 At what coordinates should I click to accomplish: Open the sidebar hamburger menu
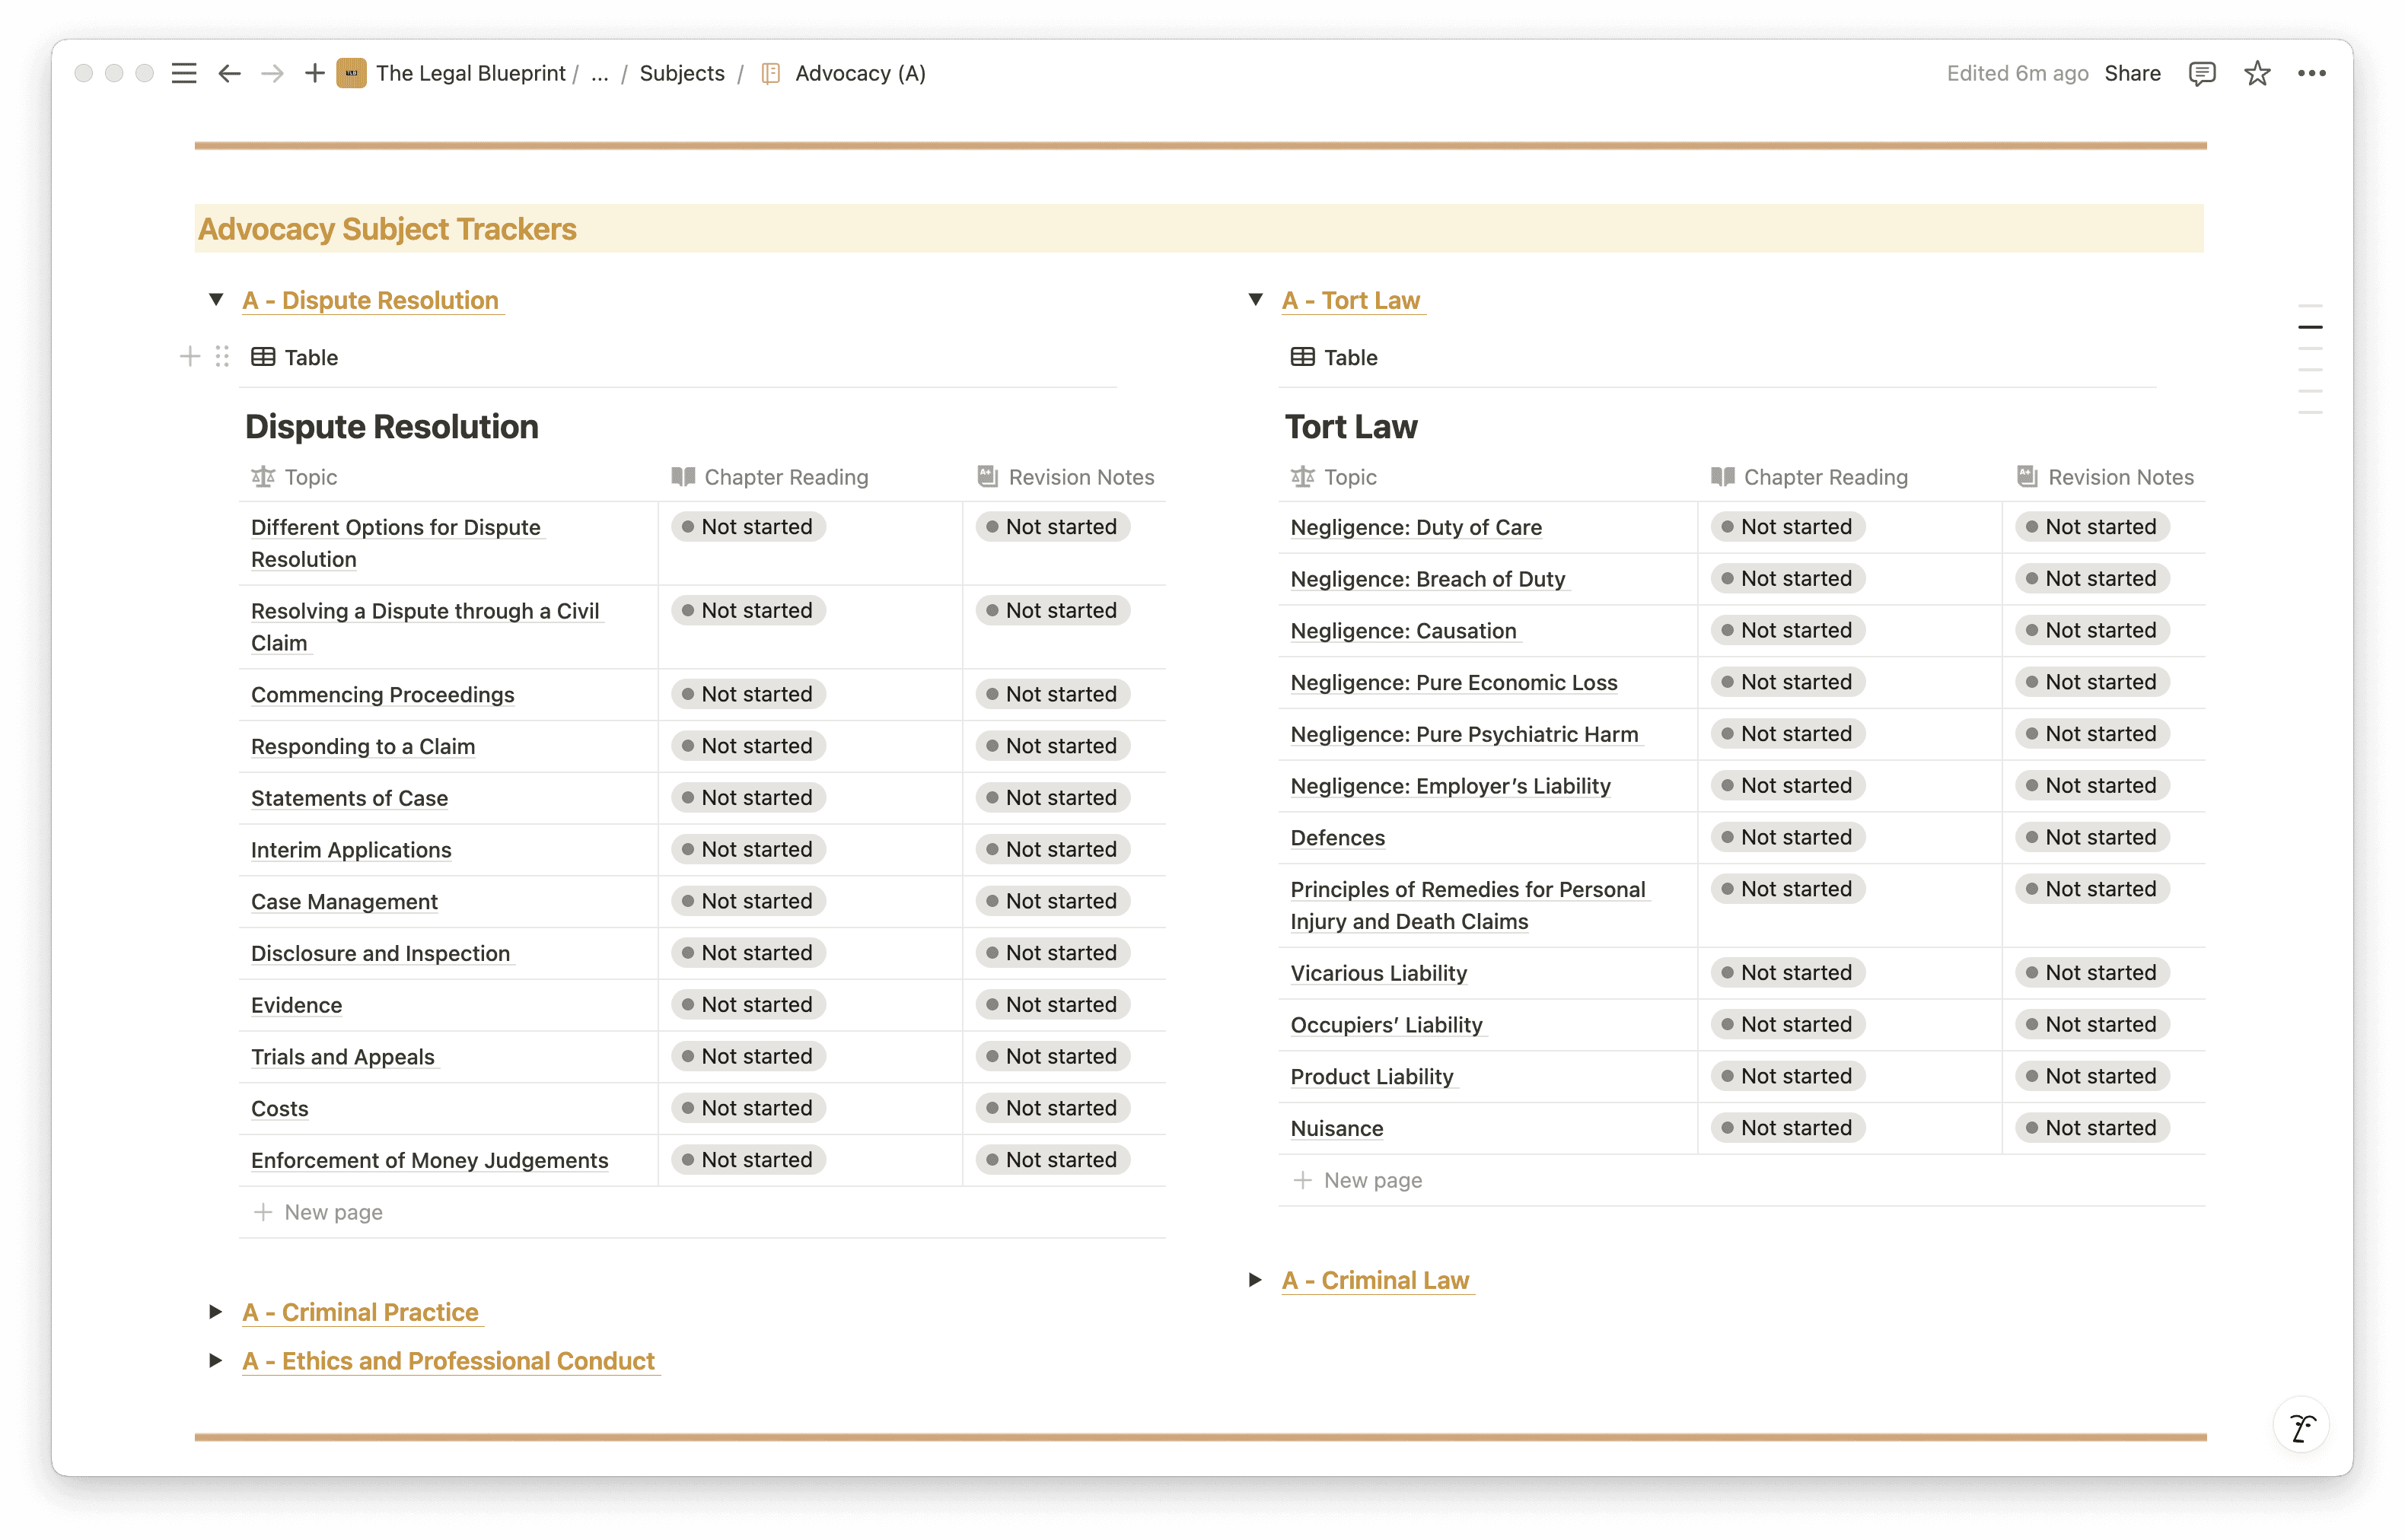click(x=184, y=73)
